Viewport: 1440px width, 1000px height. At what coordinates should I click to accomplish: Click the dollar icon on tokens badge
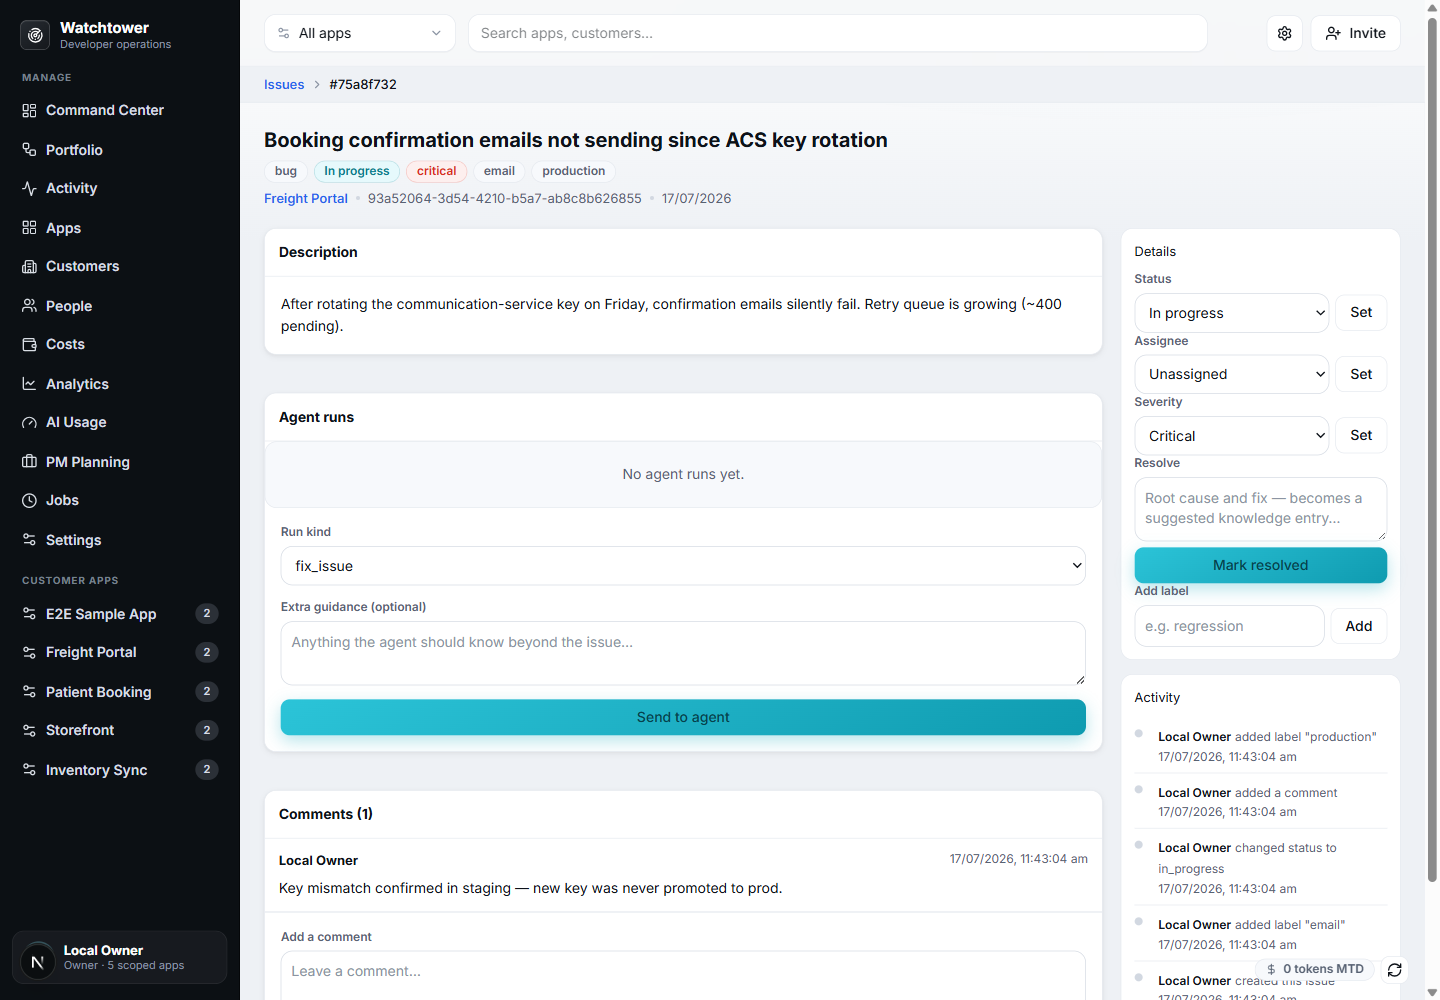(x=1271, y=969)
